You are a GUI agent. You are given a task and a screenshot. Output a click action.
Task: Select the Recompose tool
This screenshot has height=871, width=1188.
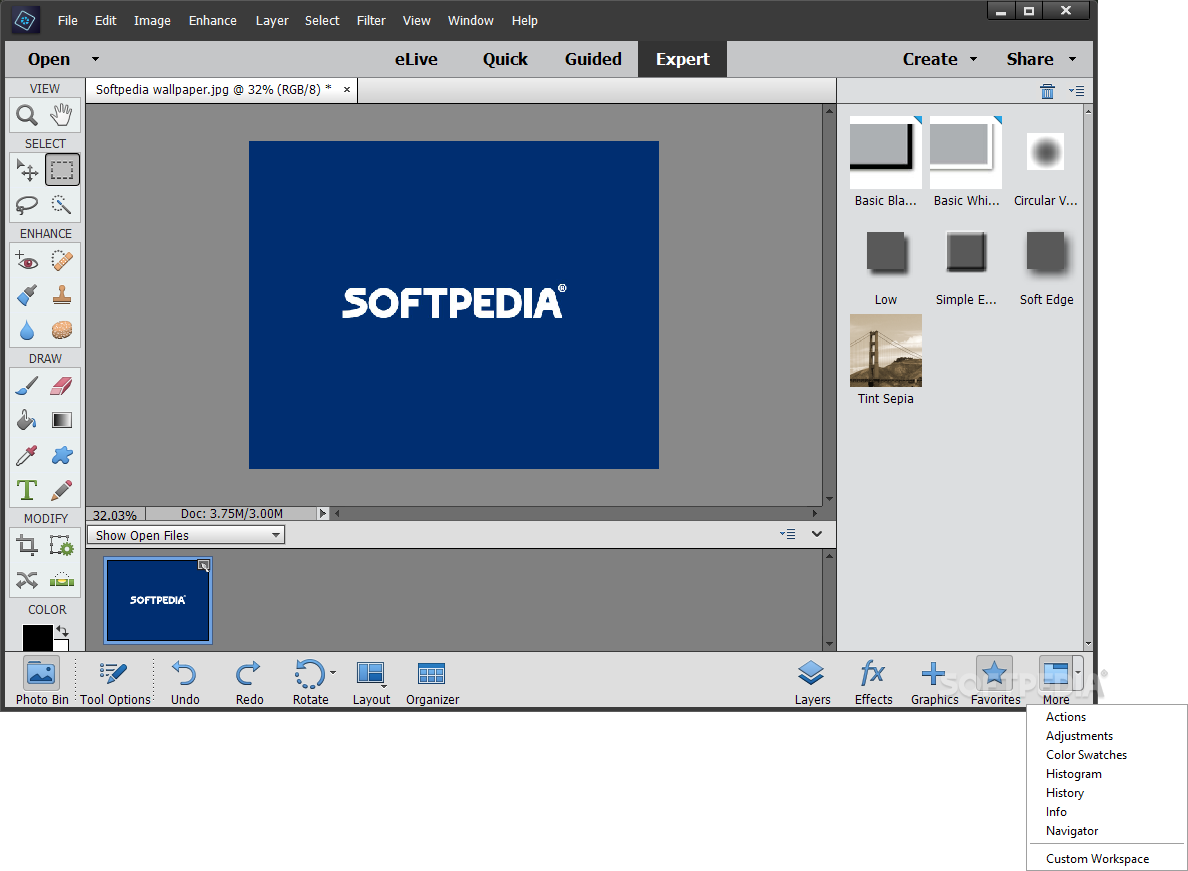point(61,545)
